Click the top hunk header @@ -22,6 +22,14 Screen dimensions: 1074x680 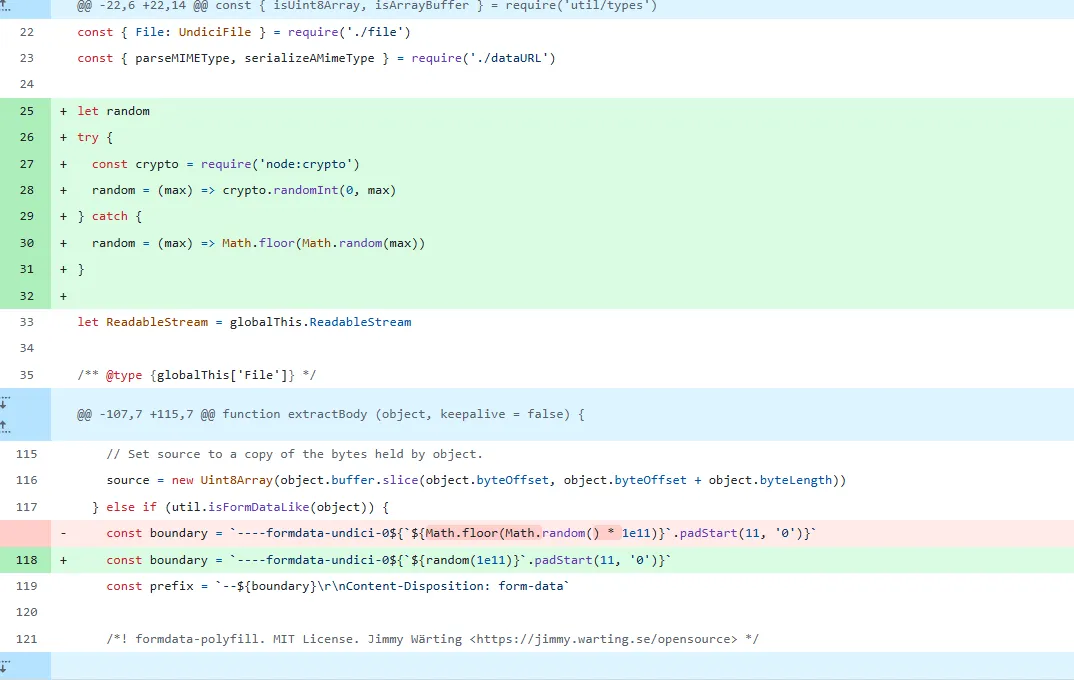(x=367, y=6)
